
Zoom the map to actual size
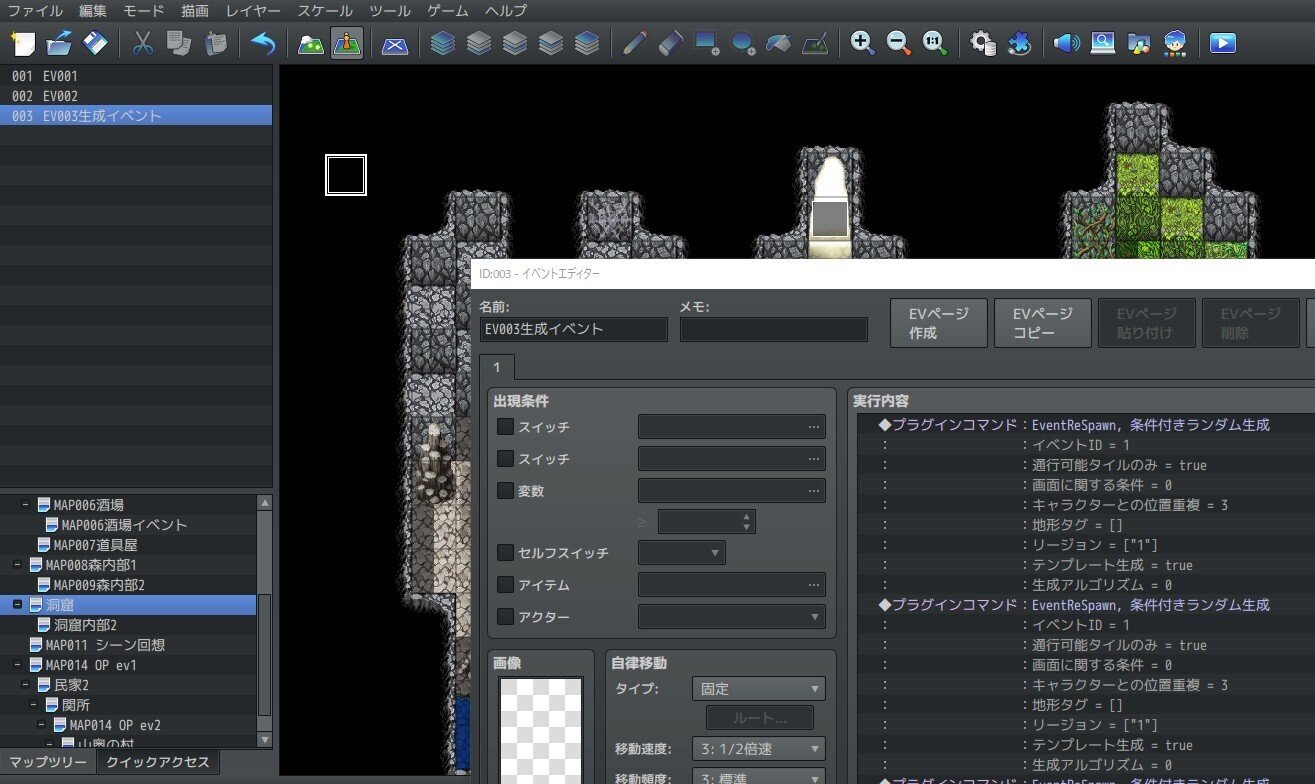[x=932, y=43]
